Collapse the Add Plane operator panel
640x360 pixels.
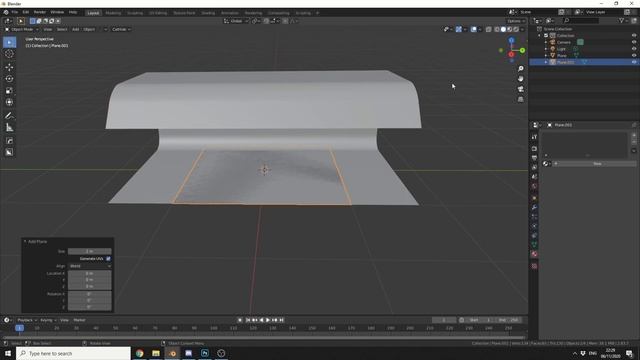[25, 242]
